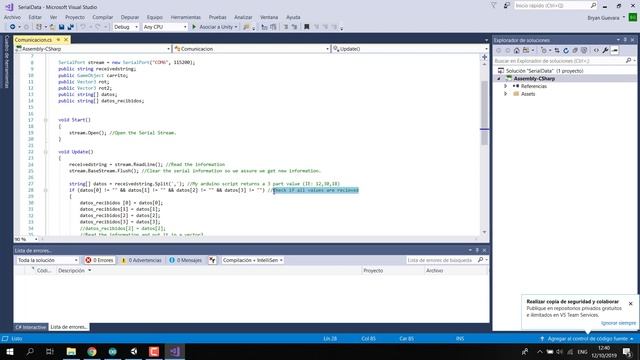Expand the Referencias node
The image size is (640, 360).
click(x=505, y=86)
